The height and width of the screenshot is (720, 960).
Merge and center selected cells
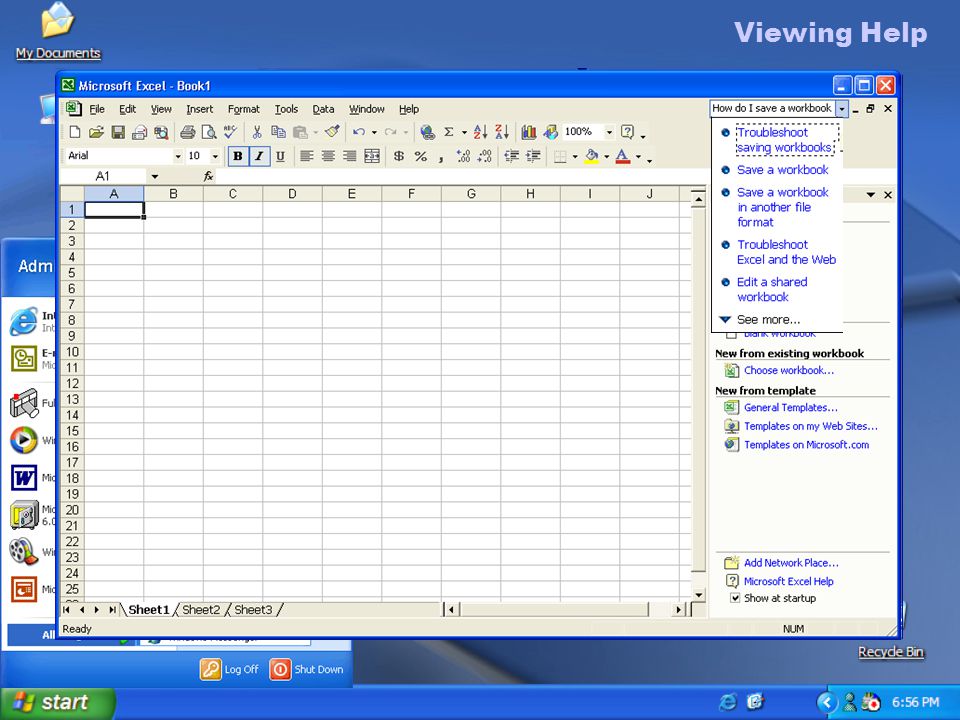click(372, 156)
